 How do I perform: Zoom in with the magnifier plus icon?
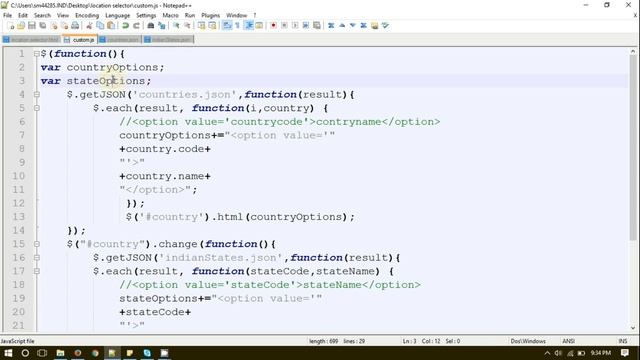click(176, 26)
